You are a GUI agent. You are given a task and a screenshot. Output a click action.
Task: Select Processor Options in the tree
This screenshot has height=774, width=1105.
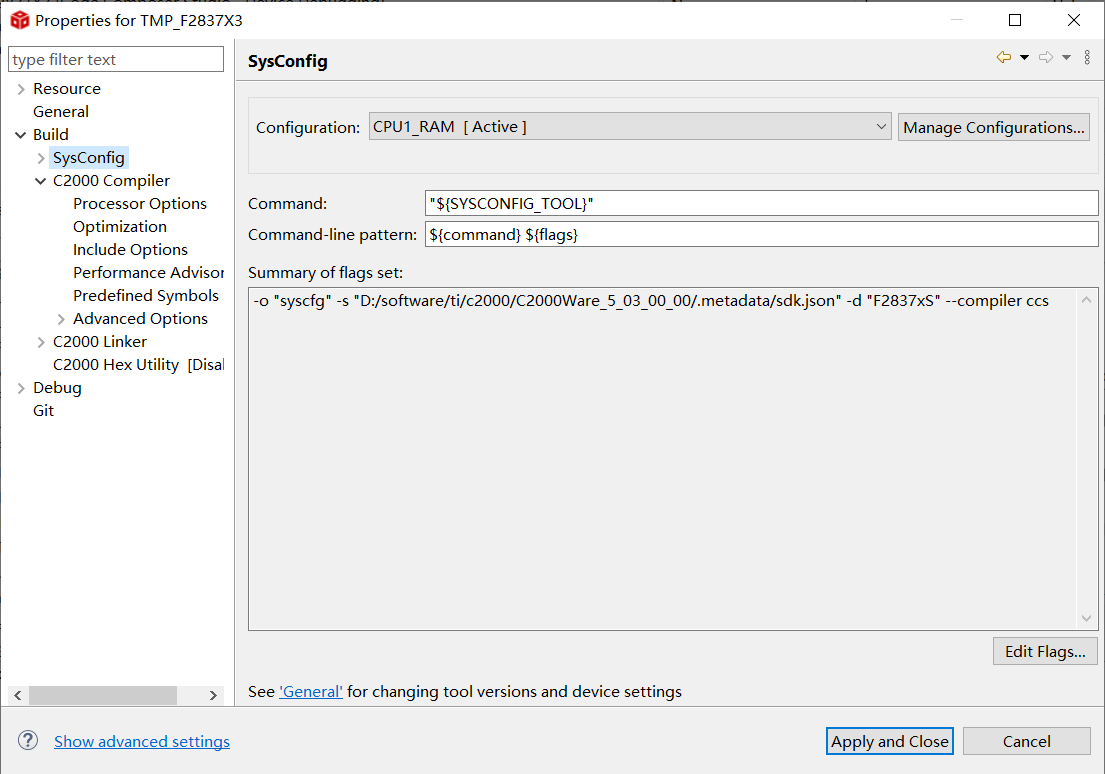click(x=139, y=204)
